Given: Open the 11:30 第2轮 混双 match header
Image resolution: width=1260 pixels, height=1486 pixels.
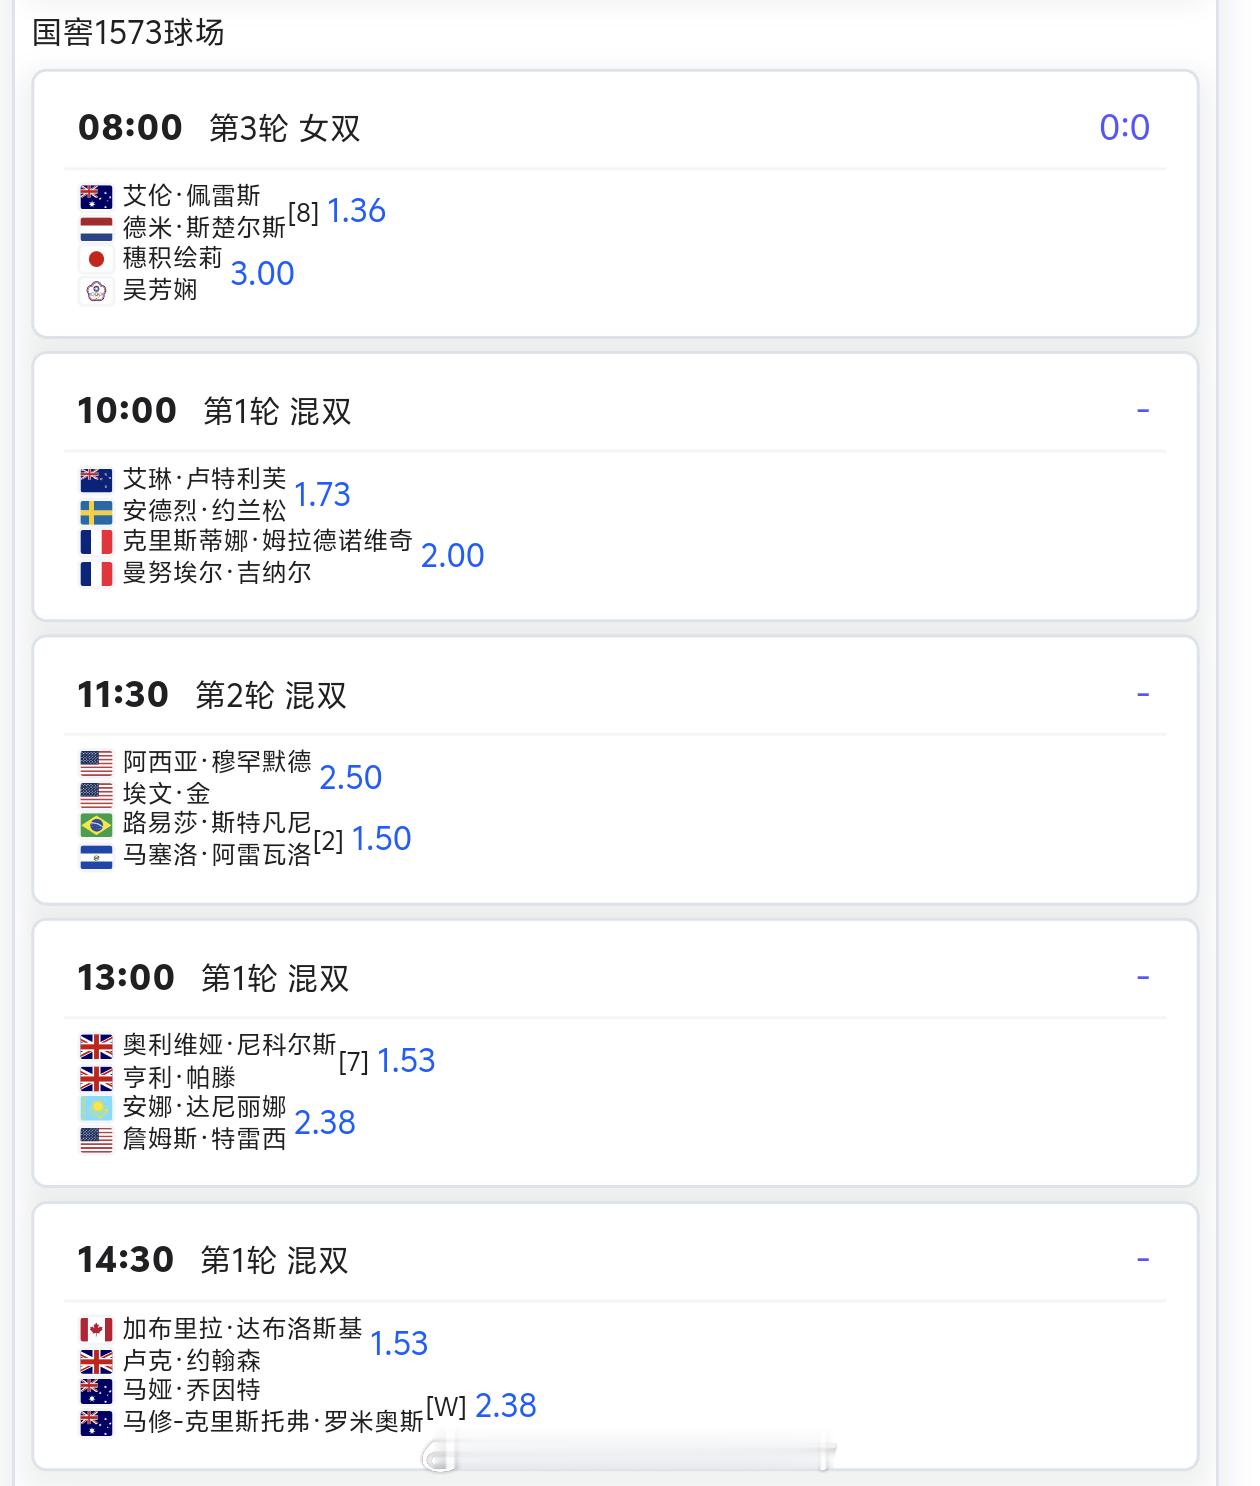Looking at the screenshot, I should pos(212,695).
